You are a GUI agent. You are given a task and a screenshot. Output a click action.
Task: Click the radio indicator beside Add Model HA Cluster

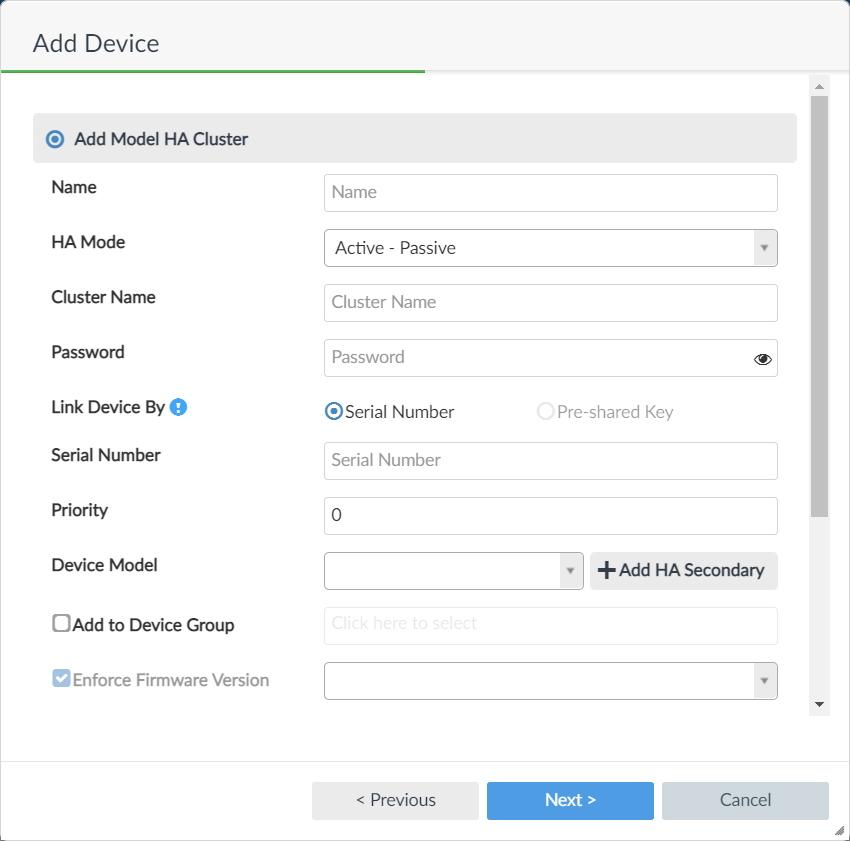54,138
